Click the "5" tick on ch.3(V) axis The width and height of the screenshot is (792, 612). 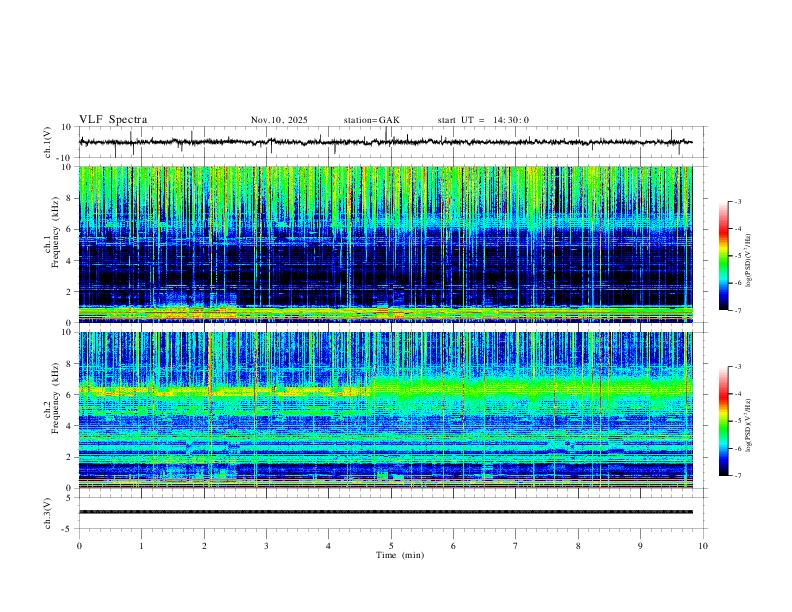(69, 498)
